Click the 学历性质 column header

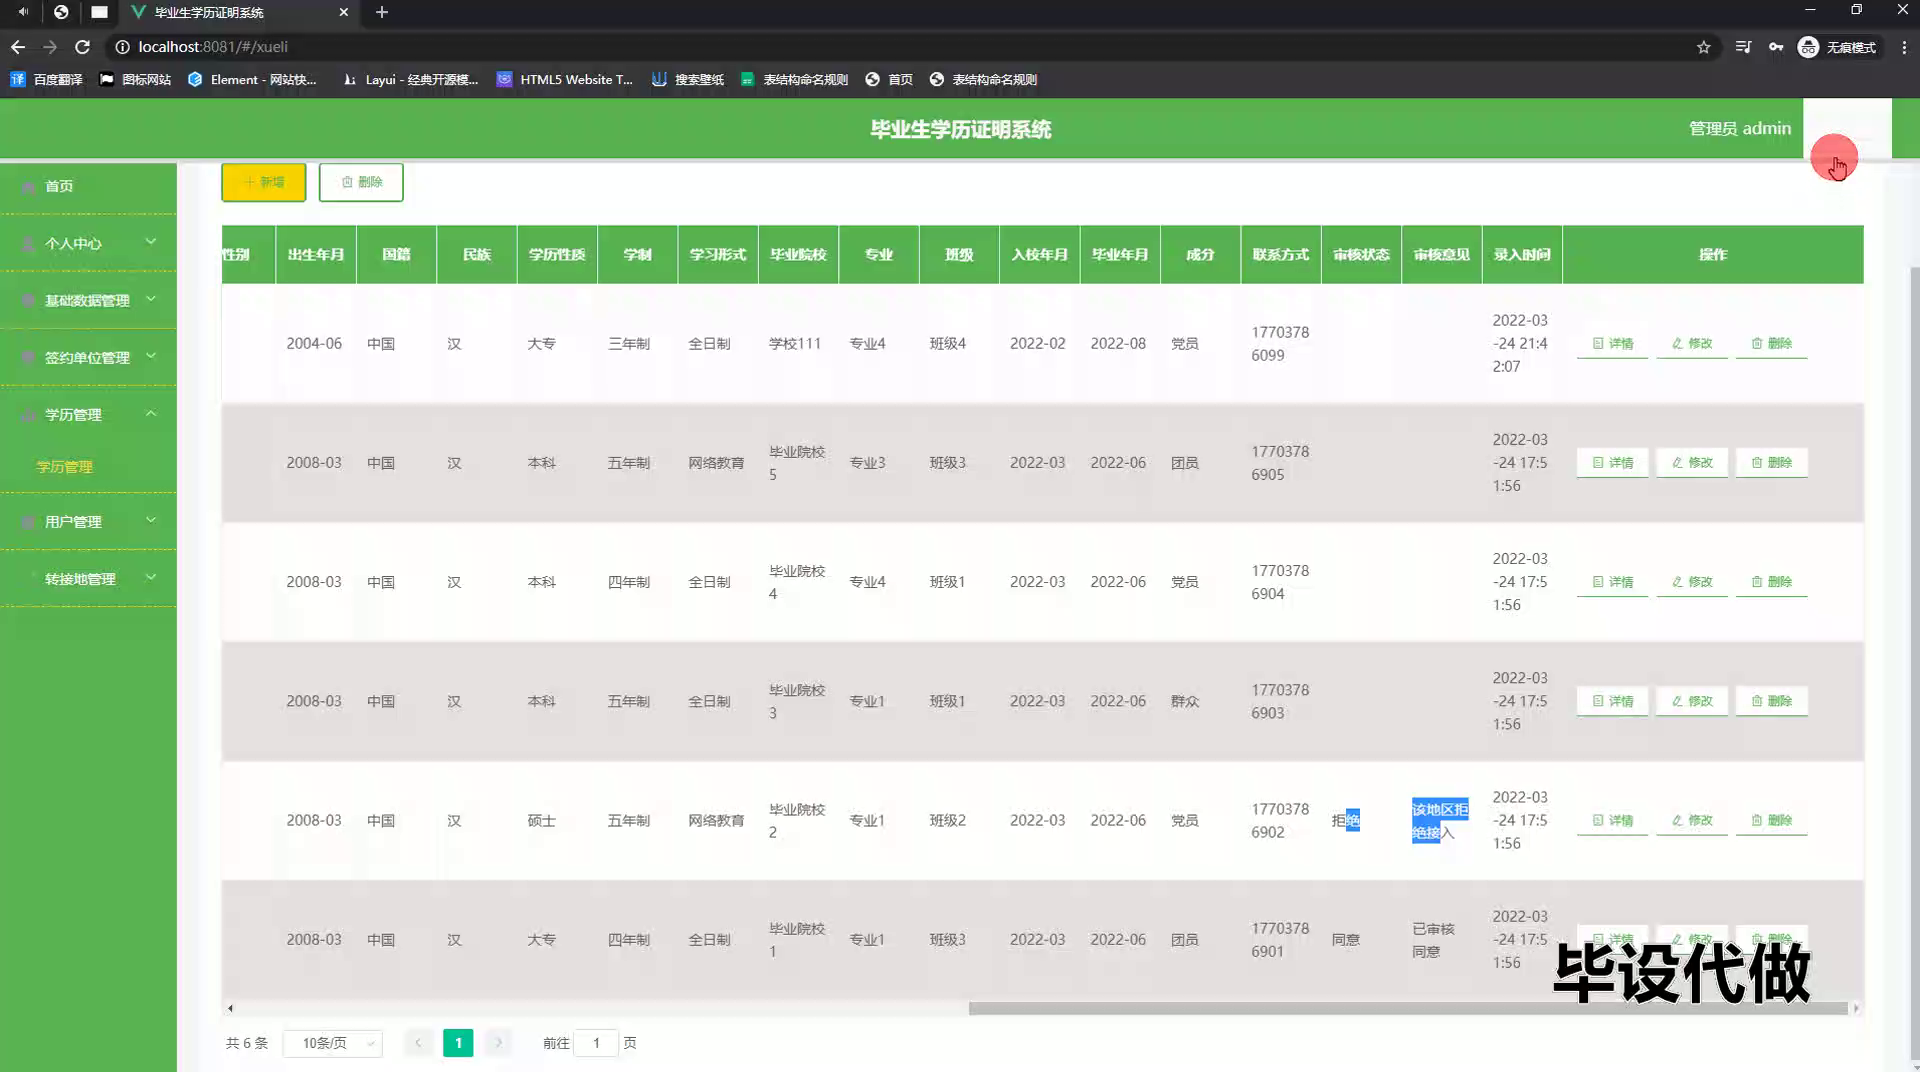point(557,254)
